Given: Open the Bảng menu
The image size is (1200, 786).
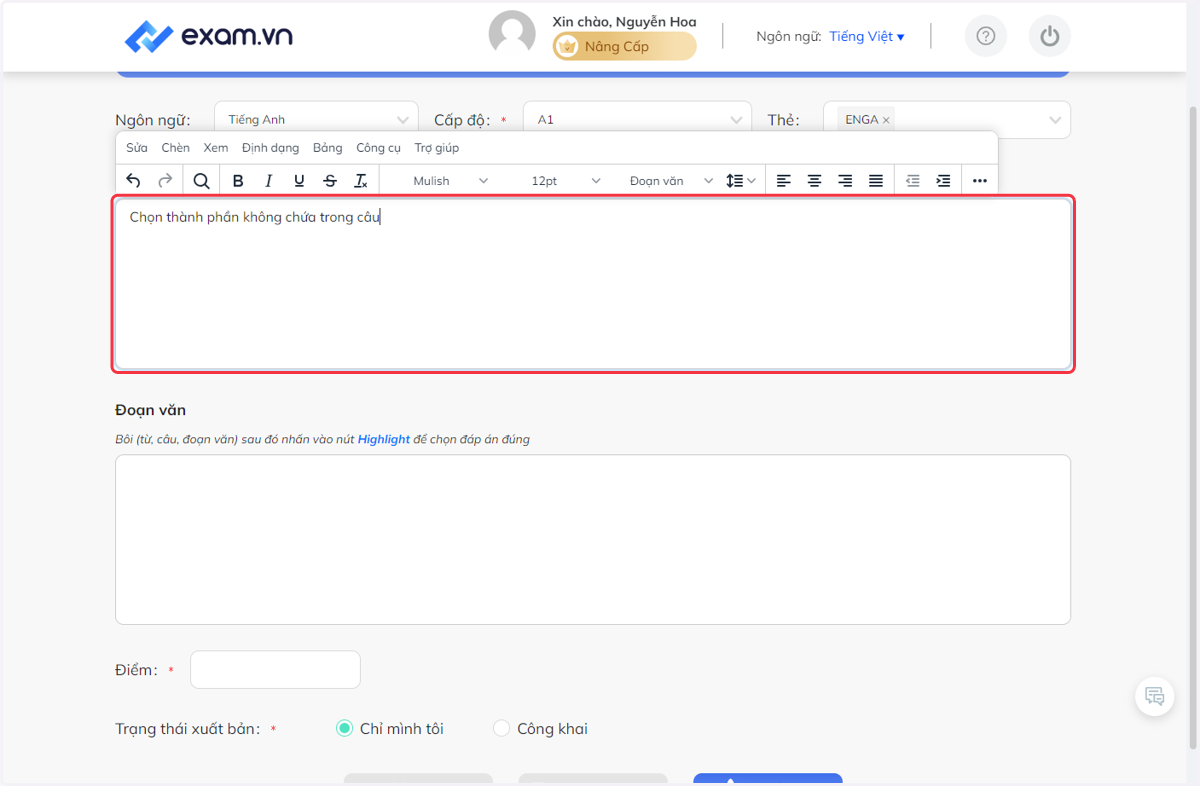Looking at the screenshot, I should pos(328,148).
